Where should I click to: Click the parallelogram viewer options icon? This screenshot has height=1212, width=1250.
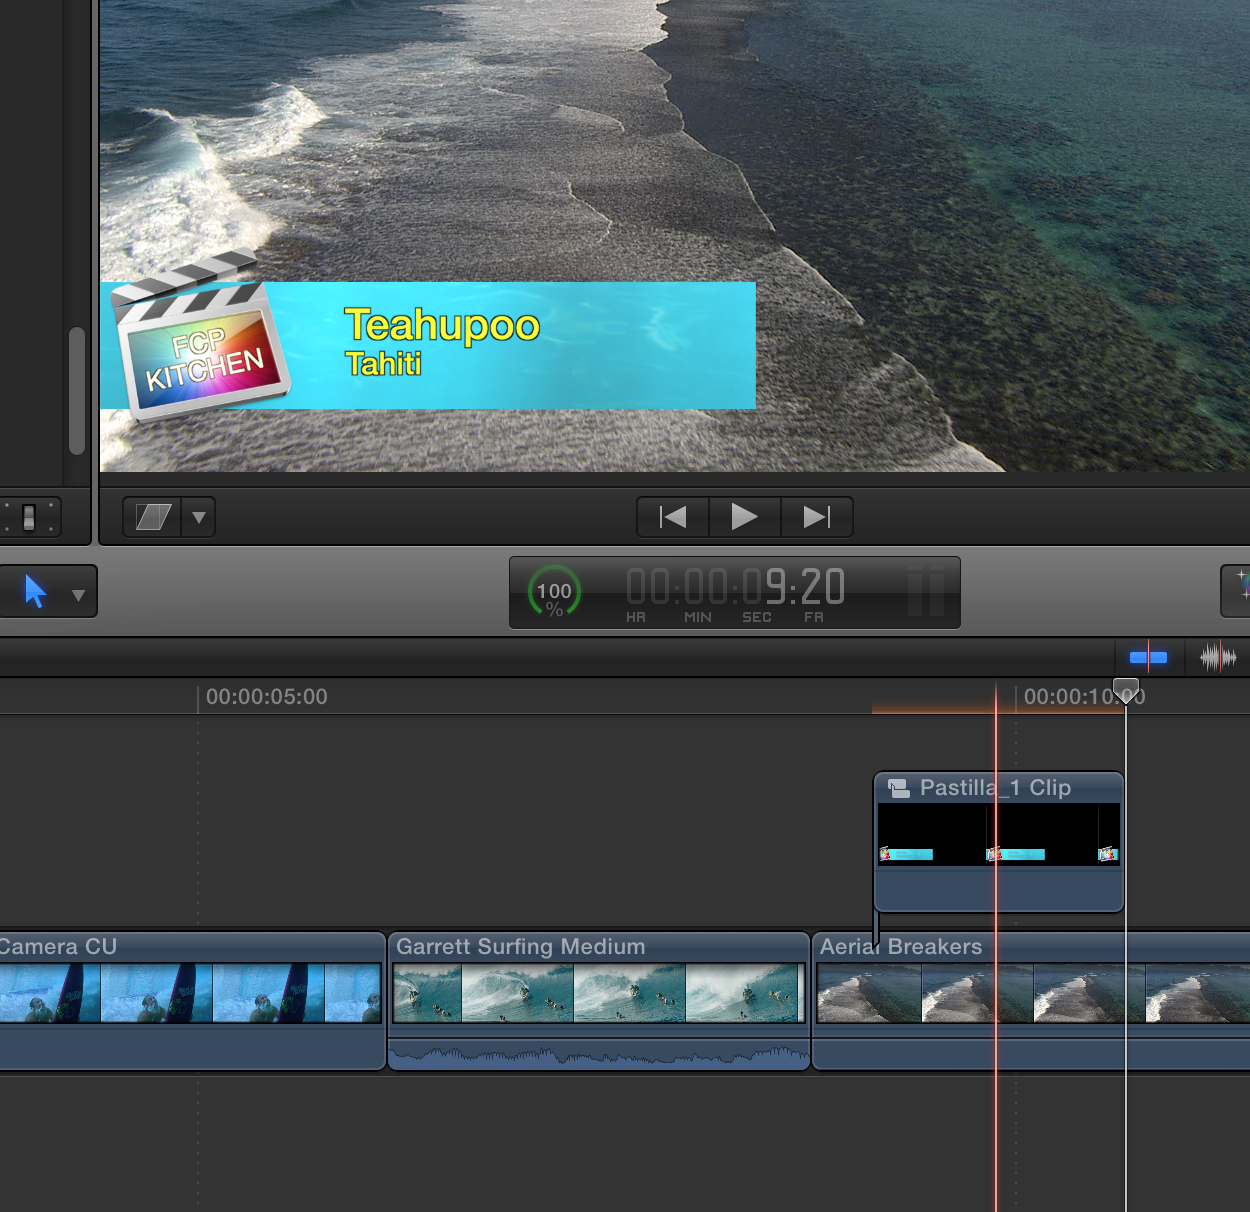pos(153,517)
